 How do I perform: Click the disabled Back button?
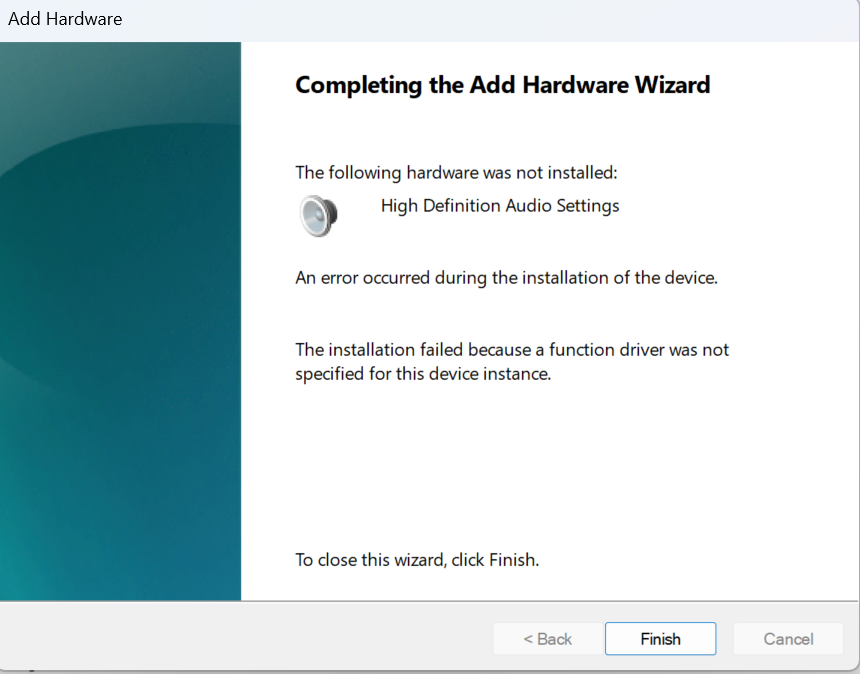coord(547,638)
